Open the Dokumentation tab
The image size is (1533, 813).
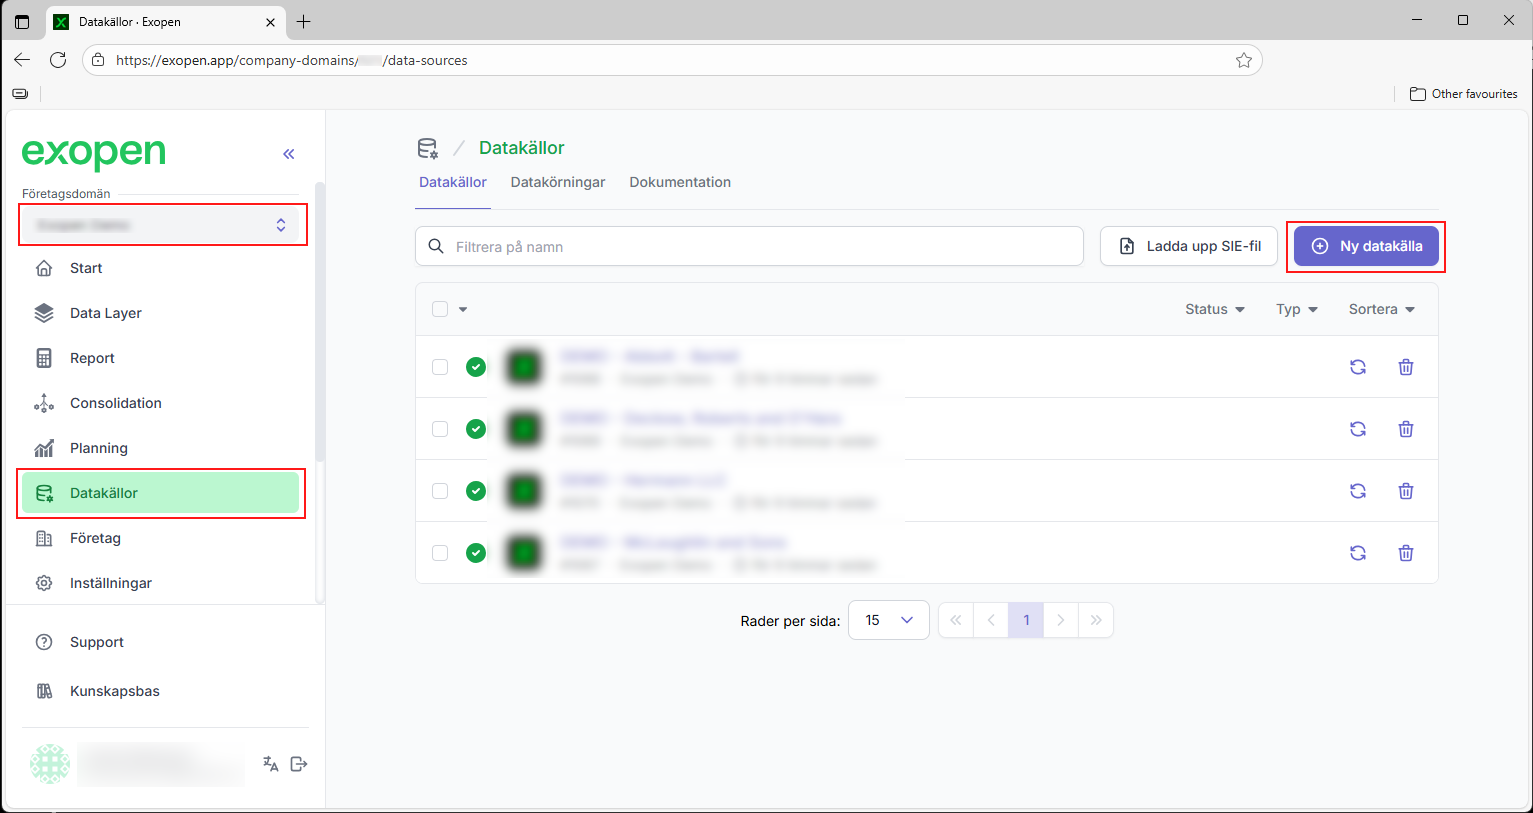(679, 182)
